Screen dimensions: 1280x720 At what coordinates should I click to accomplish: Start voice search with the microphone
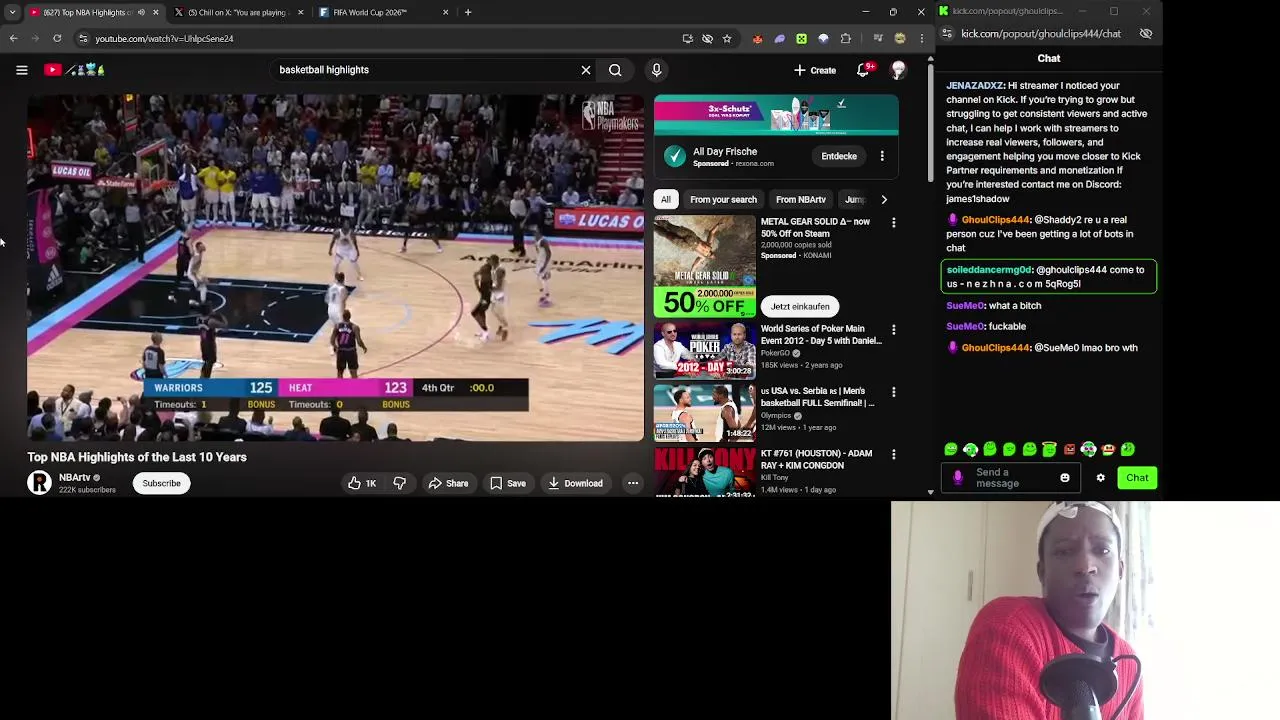[656, 70]
